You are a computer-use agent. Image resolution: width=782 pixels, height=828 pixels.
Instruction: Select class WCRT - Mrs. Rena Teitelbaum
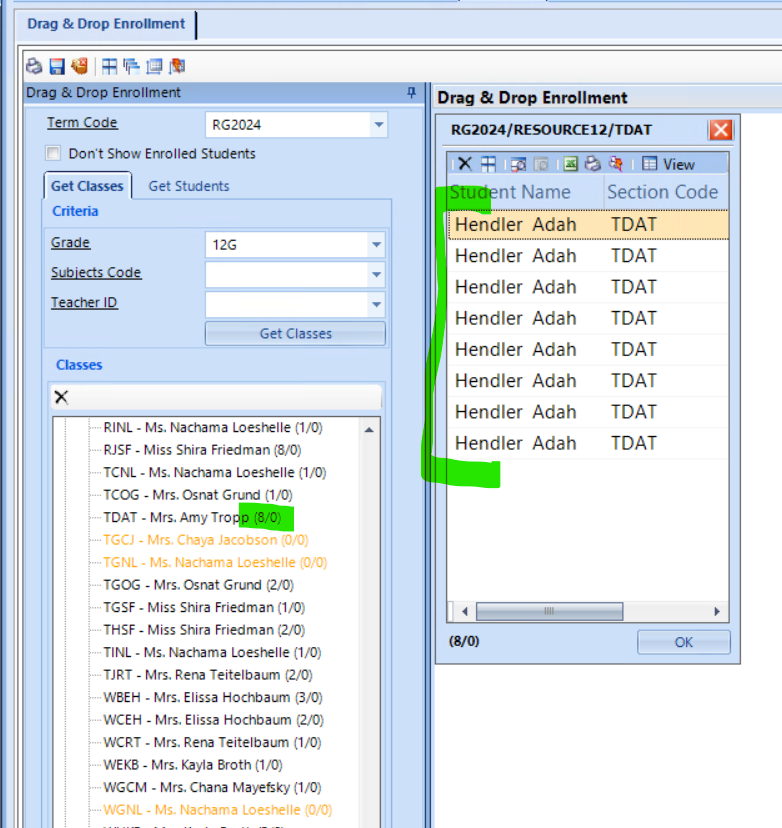212,742
